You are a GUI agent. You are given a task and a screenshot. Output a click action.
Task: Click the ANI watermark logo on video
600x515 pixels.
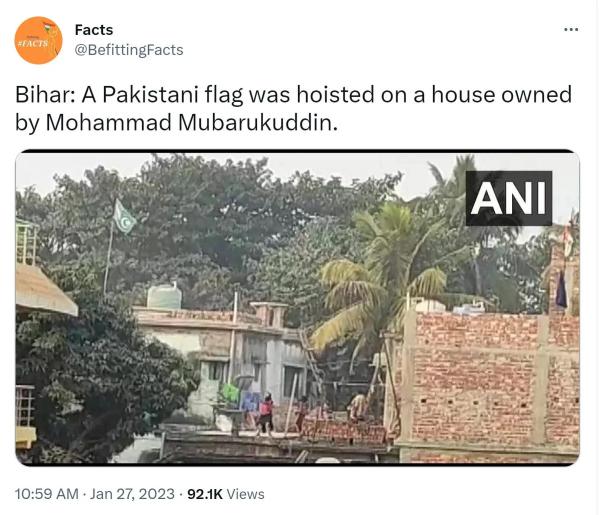[509, 198]
